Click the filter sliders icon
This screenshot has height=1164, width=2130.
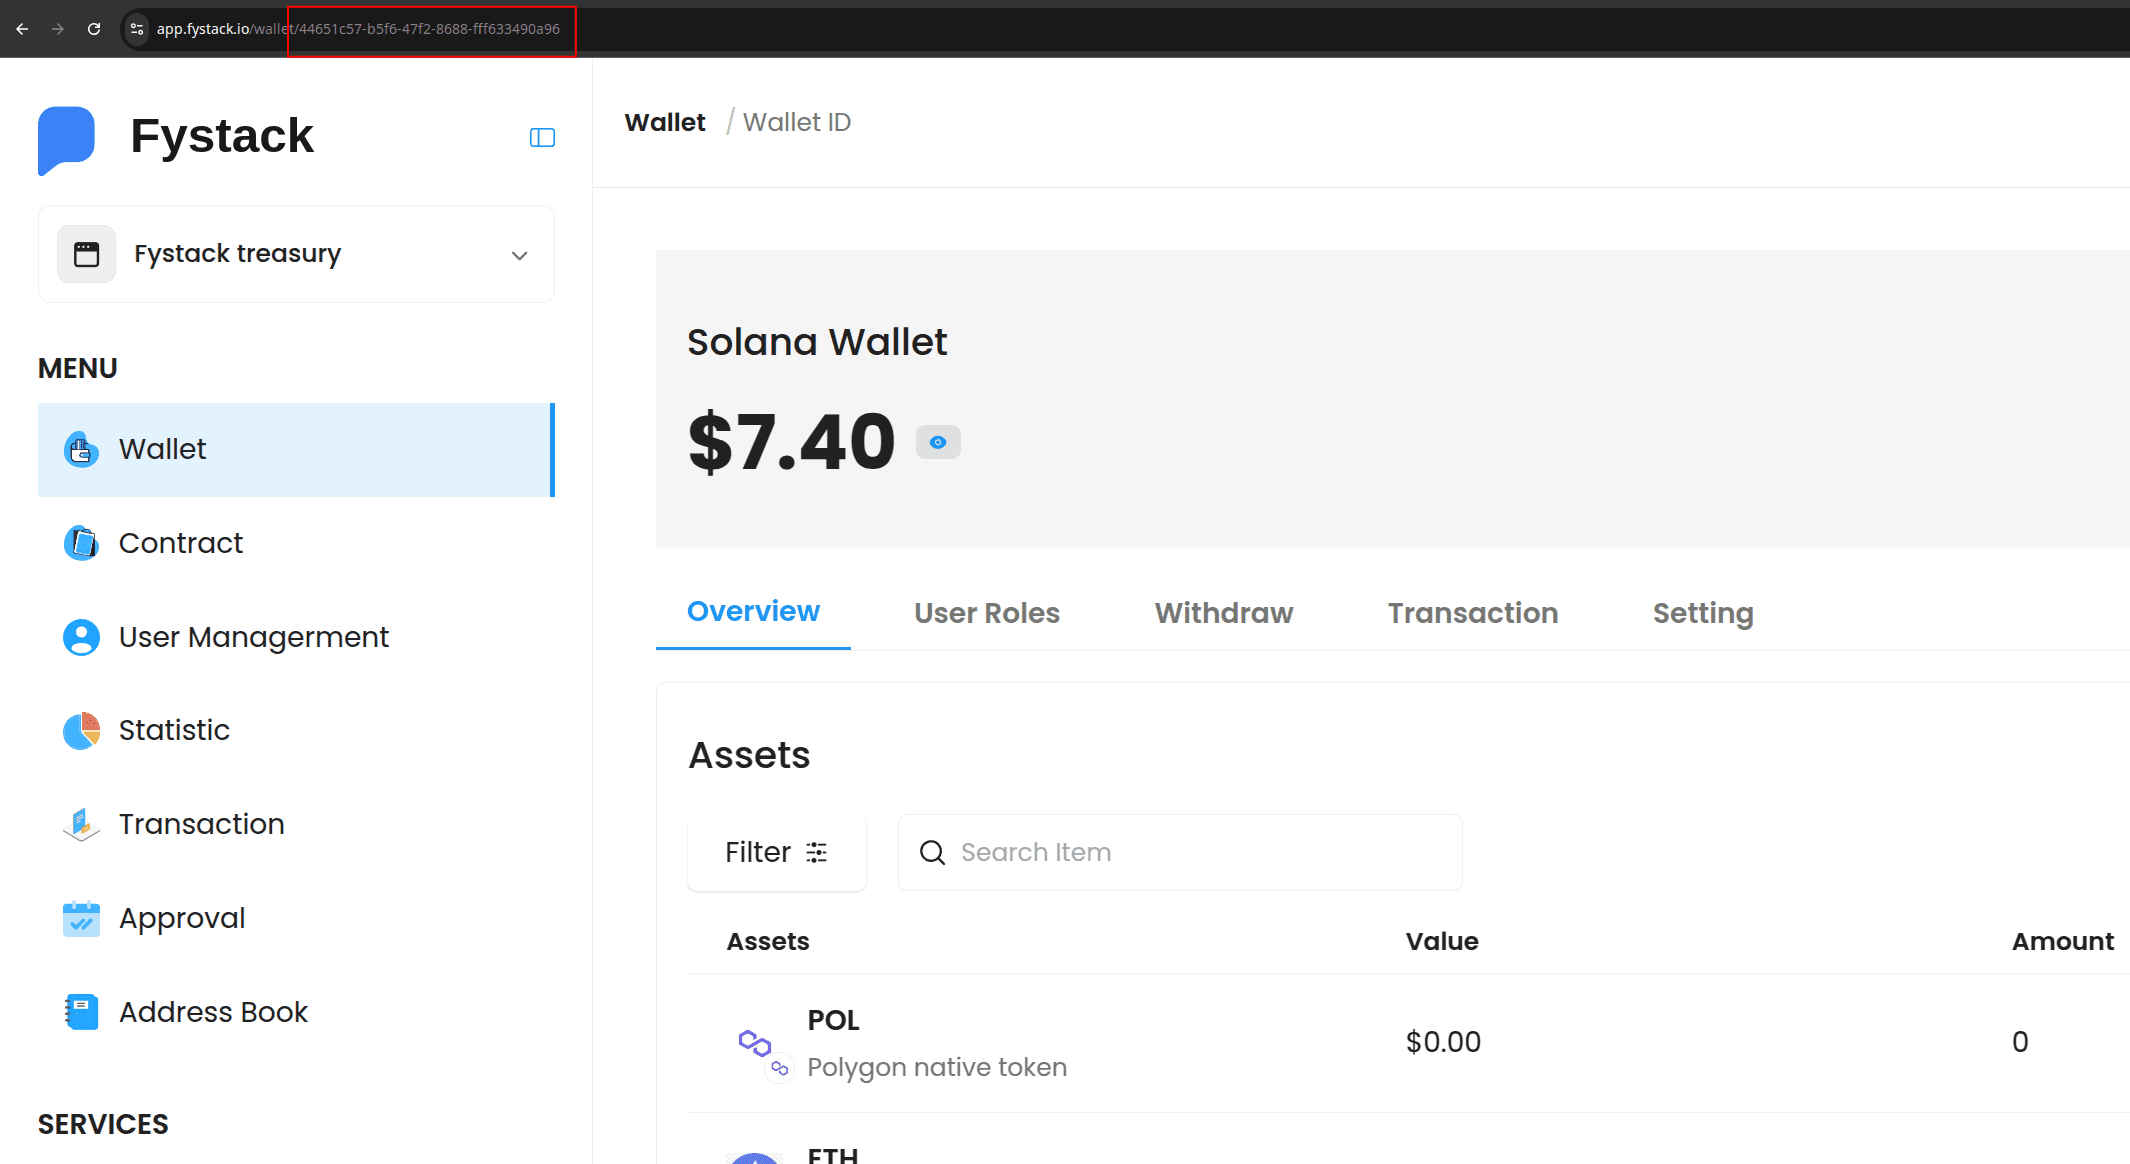tap(817, 852)
